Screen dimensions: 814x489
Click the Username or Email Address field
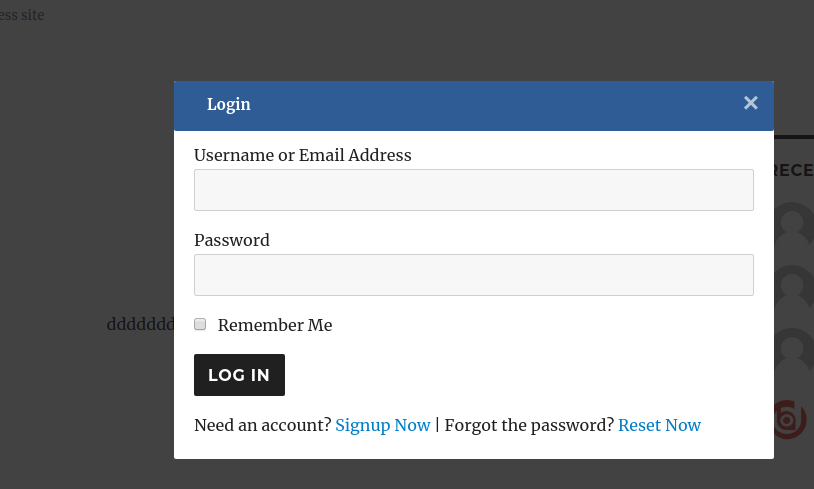473,190
